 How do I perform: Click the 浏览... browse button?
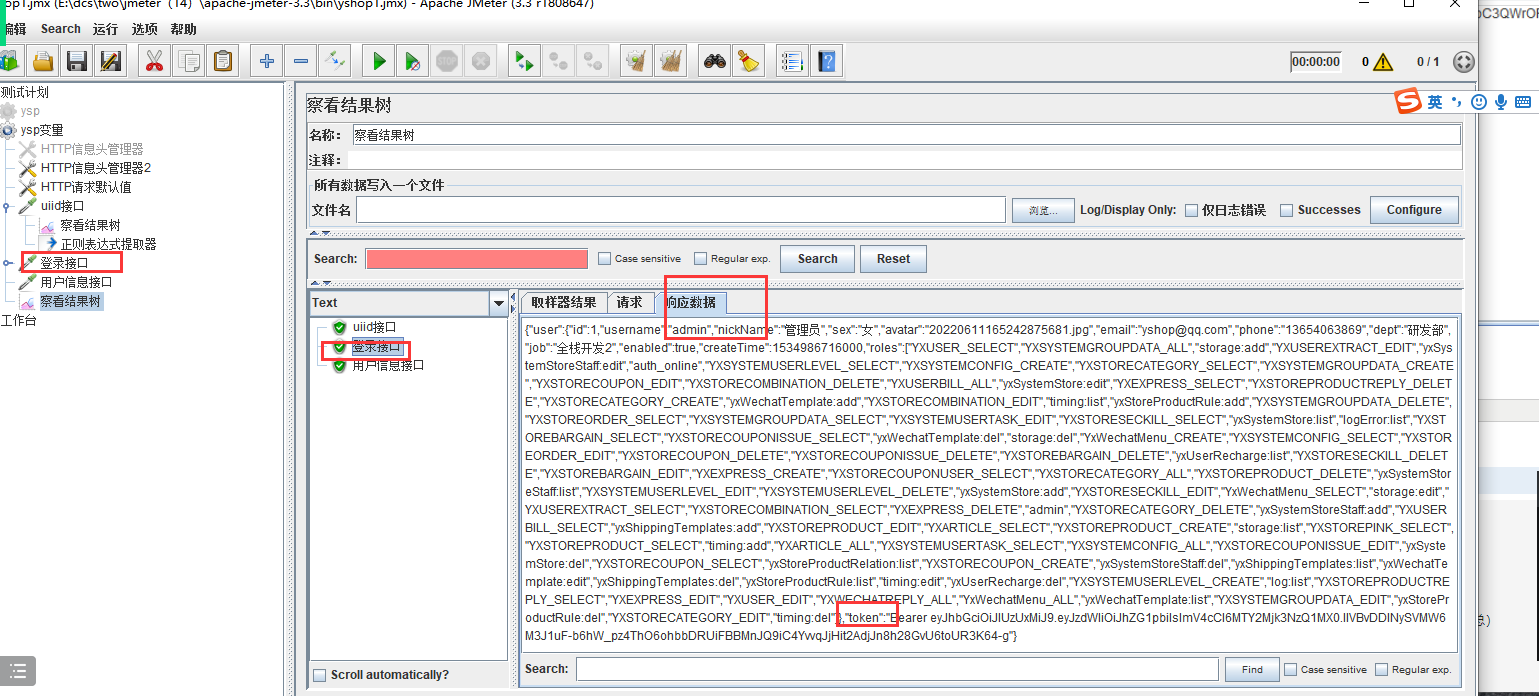coord(1042,210)
